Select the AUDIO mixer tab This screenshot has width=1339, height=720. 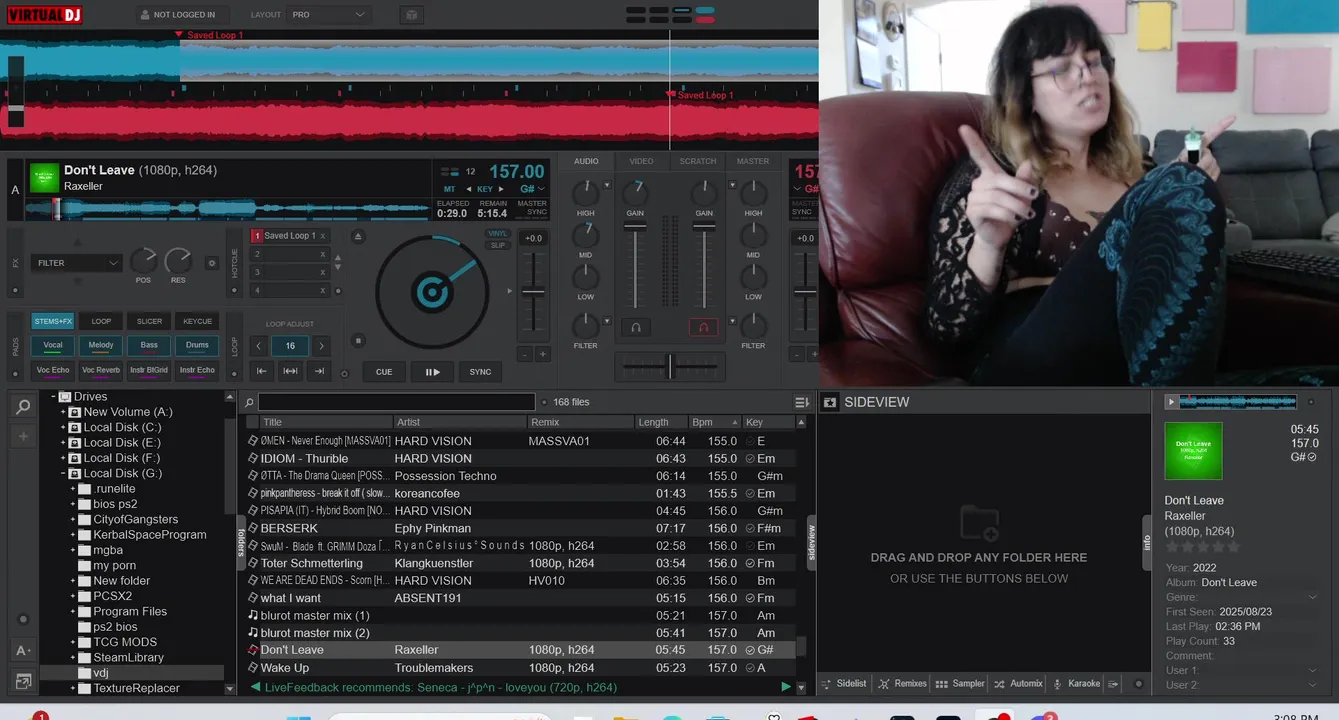586,161
